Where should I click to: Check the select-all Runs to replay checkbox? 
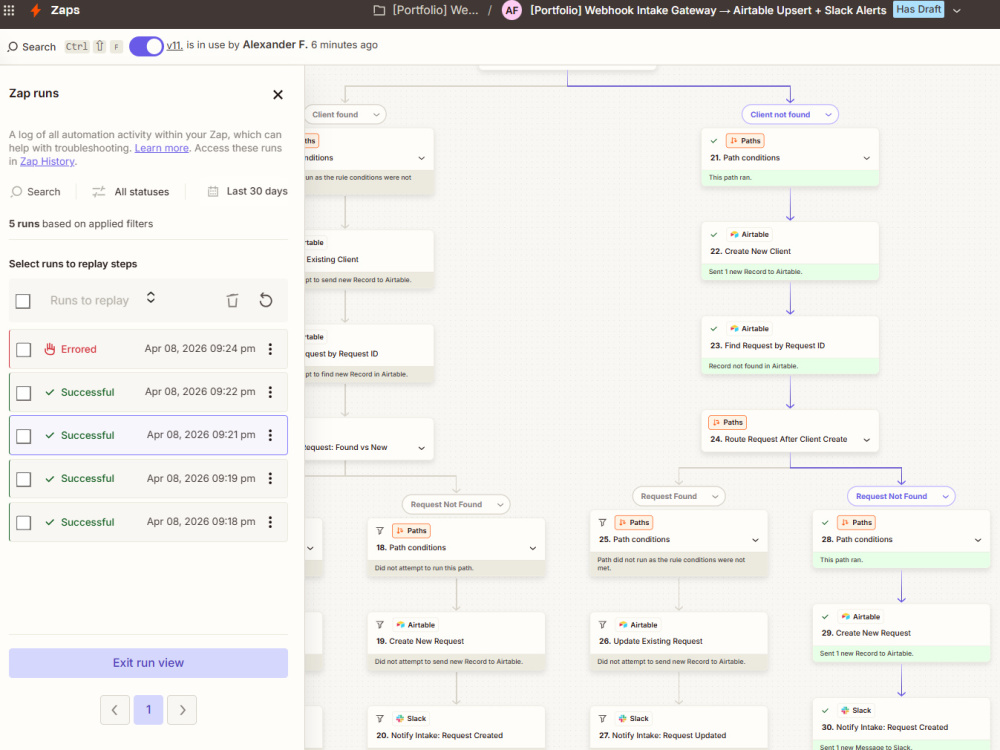[23, 301]
